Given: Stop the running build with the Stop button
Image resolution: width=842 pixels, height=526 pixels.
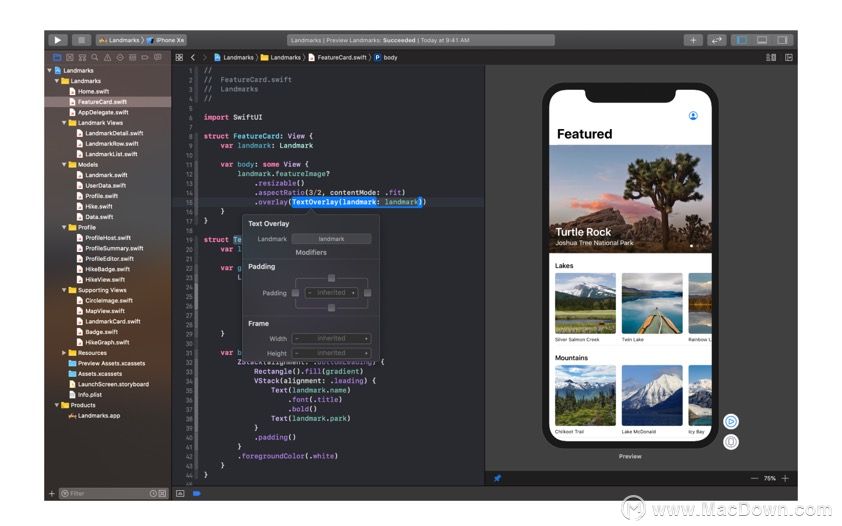Looking at the screenshot, I should (81, 40).
